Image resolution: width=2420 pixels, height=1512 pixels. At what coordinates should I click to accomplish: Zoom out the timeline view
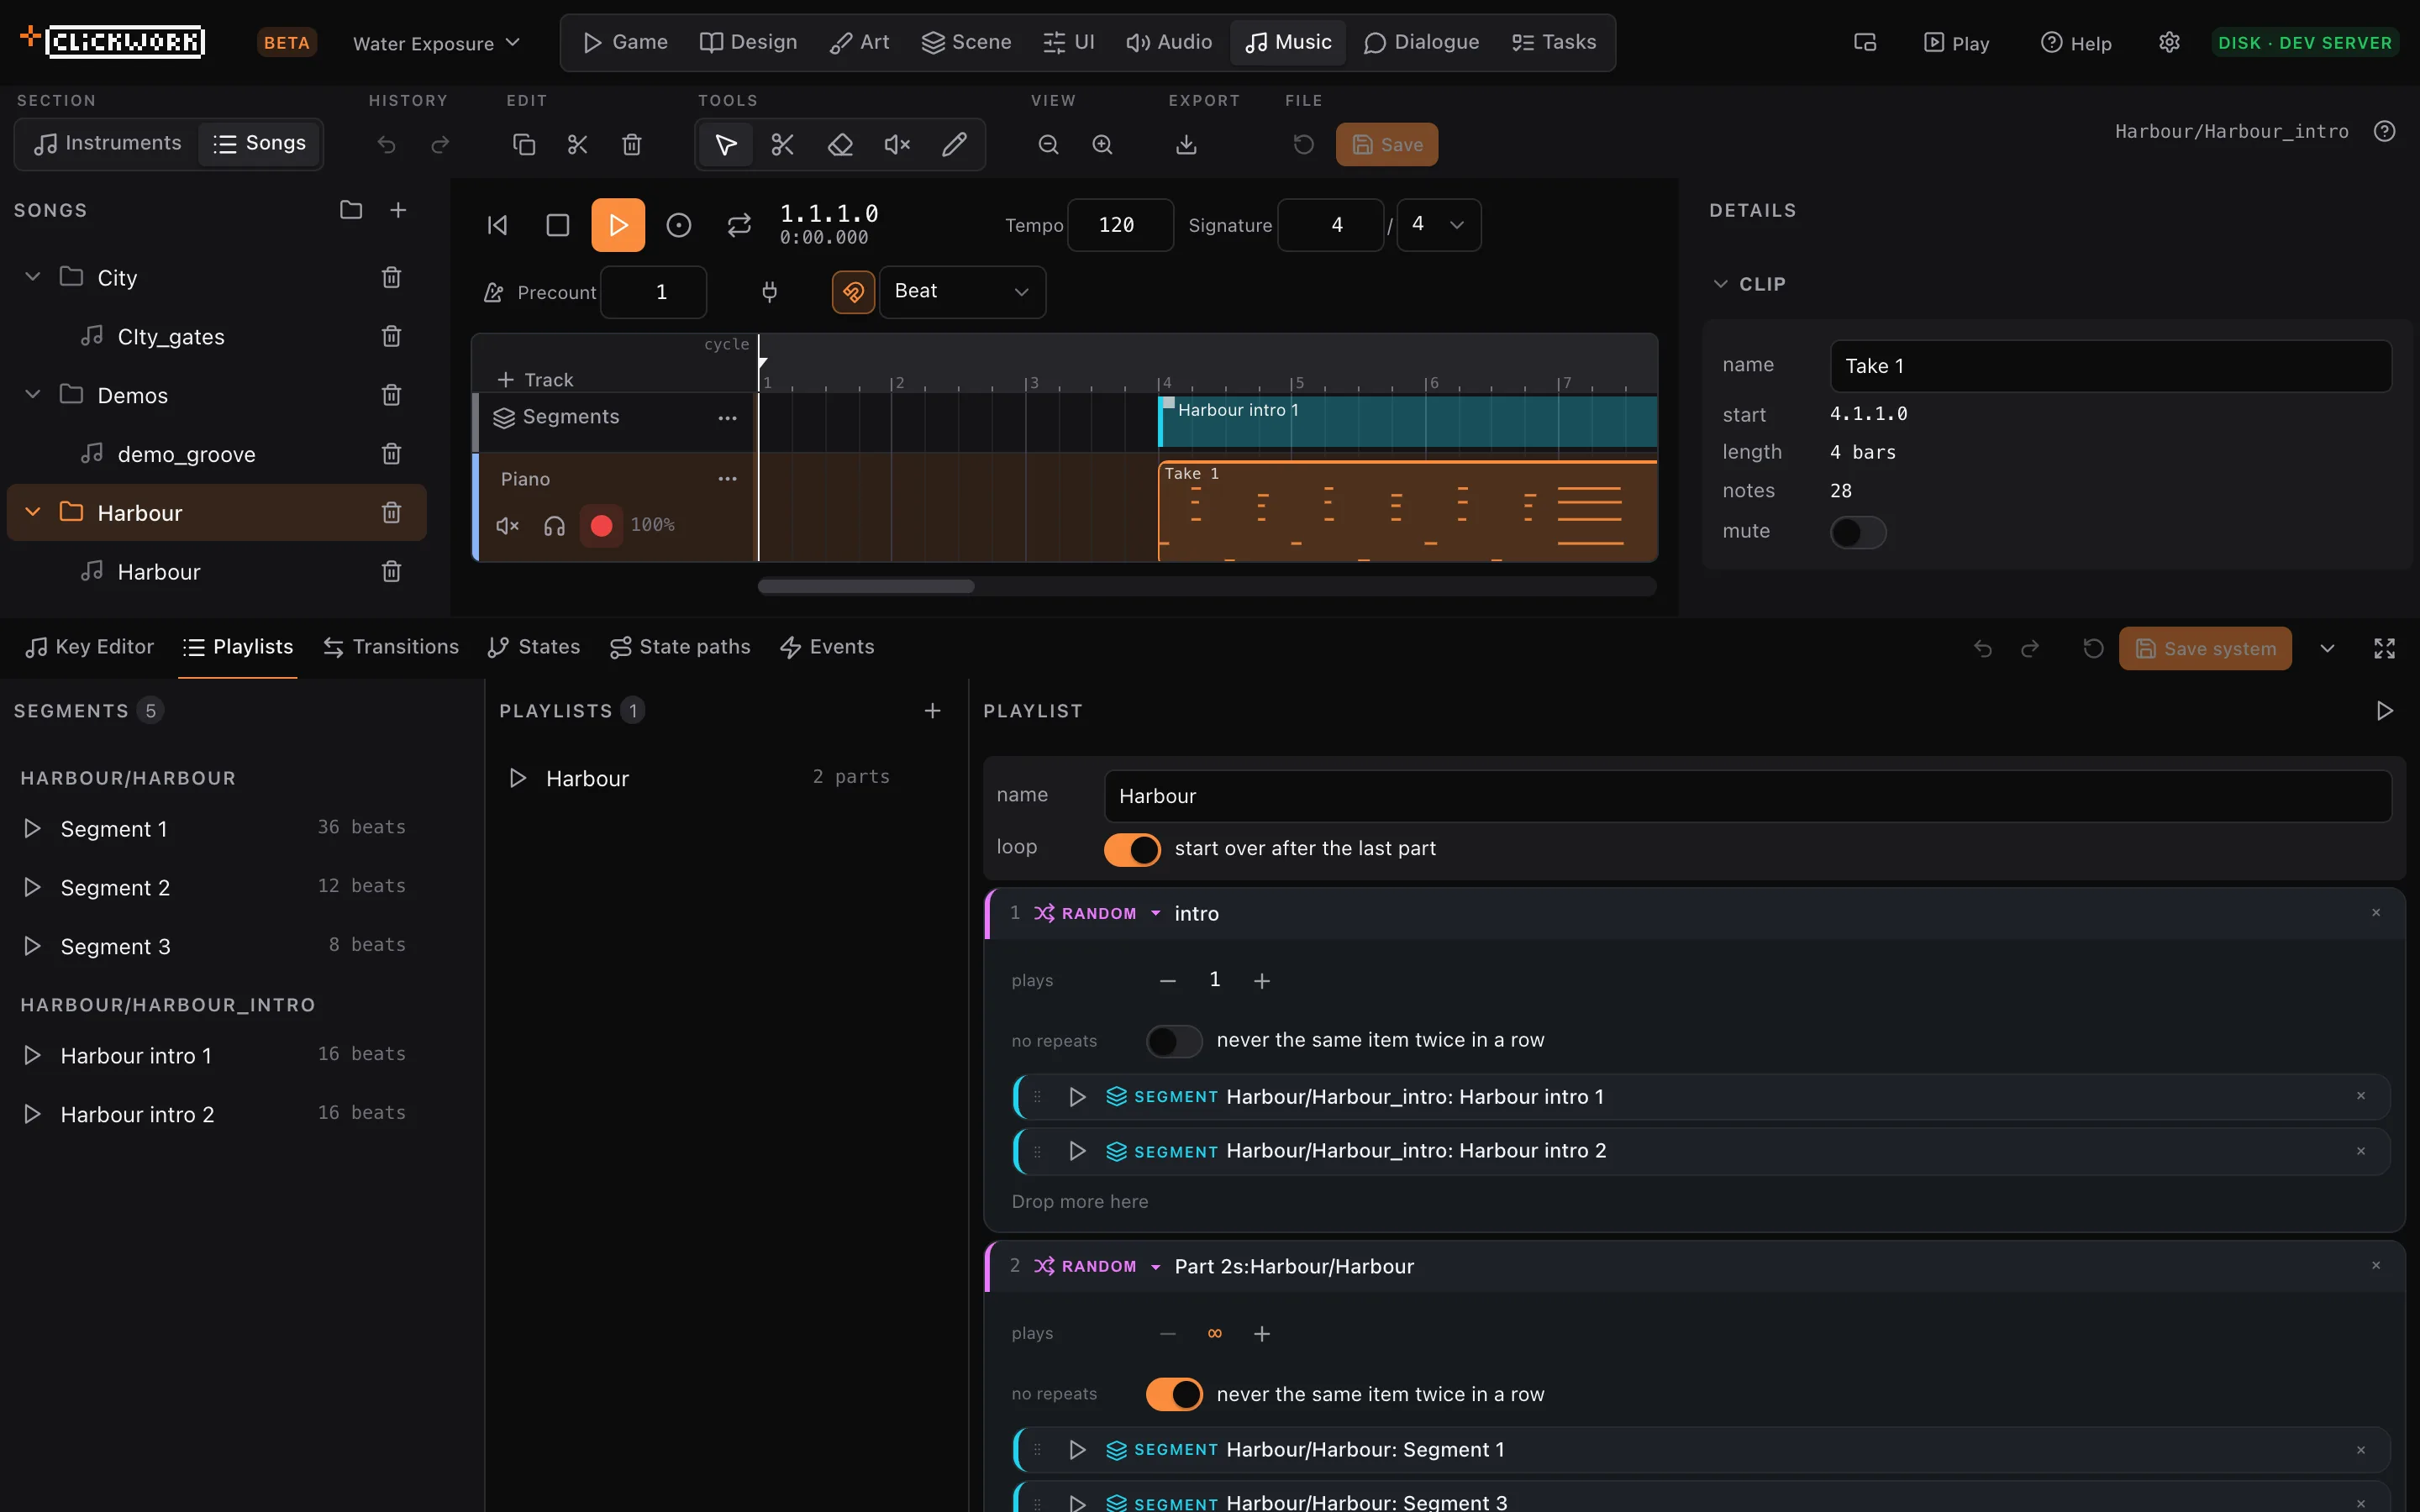pos(1048,145)
